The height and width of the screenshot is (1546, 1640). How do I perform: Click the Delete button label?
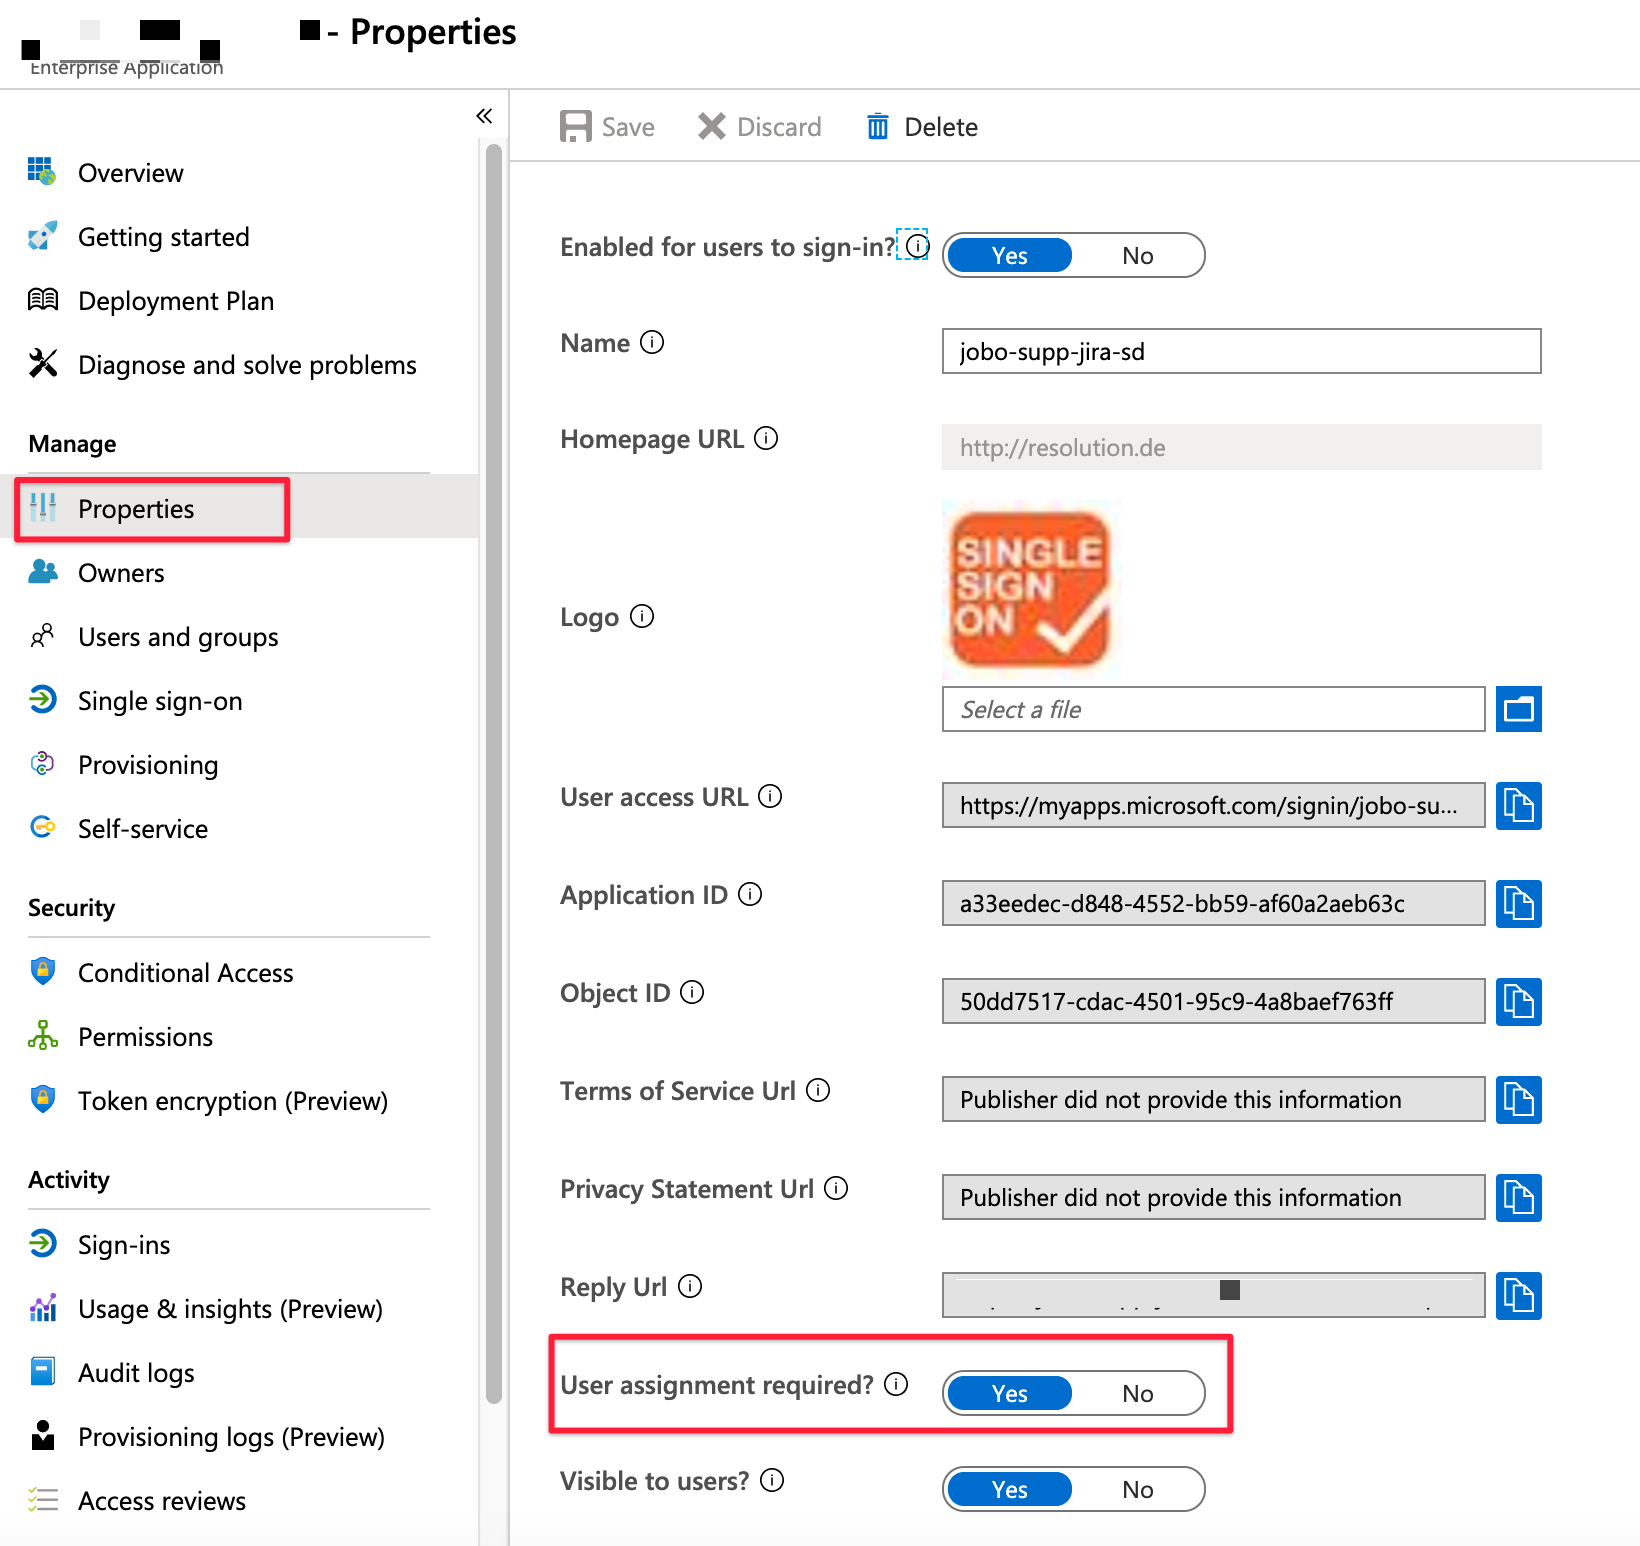pos(941,127)
